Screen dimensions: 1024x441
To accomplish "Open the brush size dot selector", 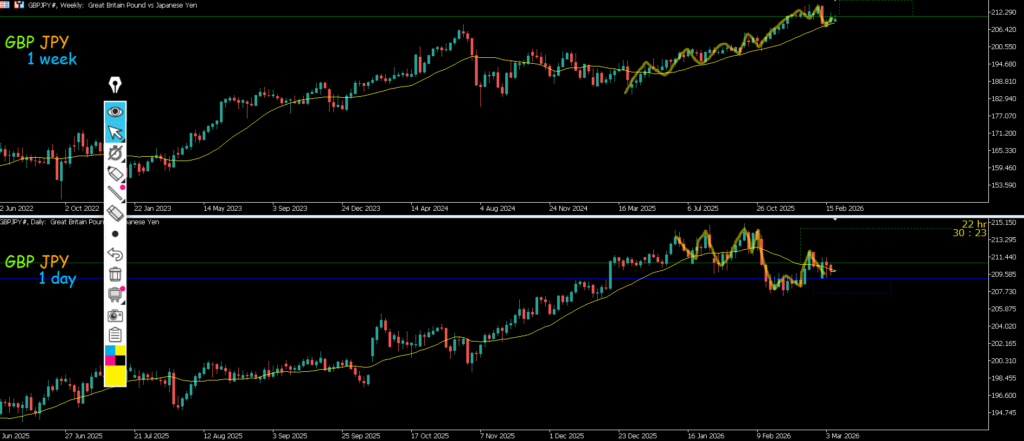I will (x=115, y=234).
